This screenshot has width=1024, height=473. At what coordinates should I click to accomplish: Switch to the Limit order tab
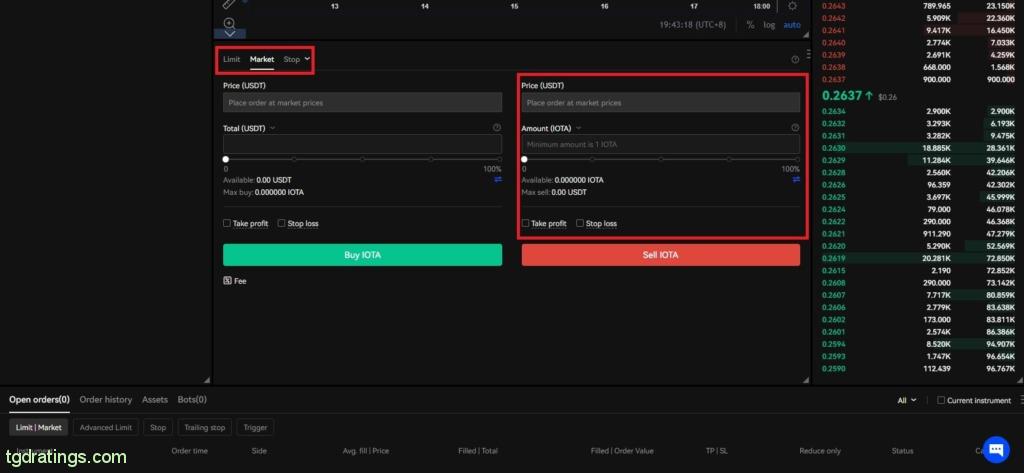(232, 59)
